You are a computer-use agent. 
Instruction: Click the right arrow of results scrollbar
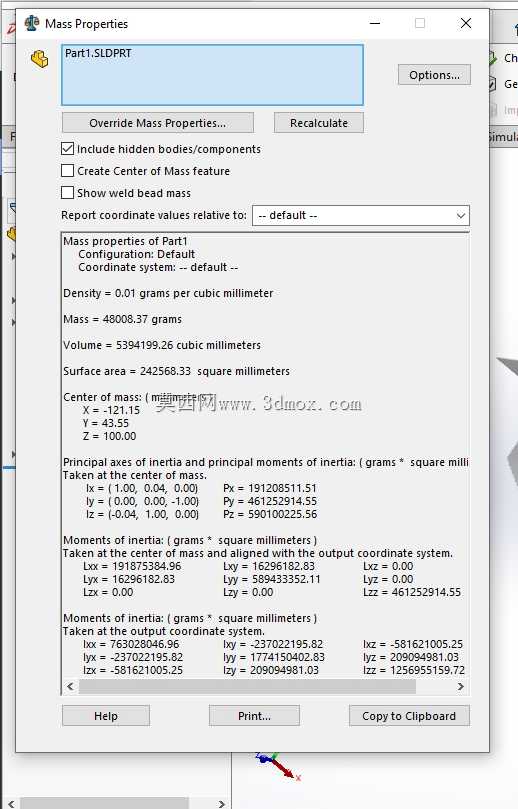(461, 686)
